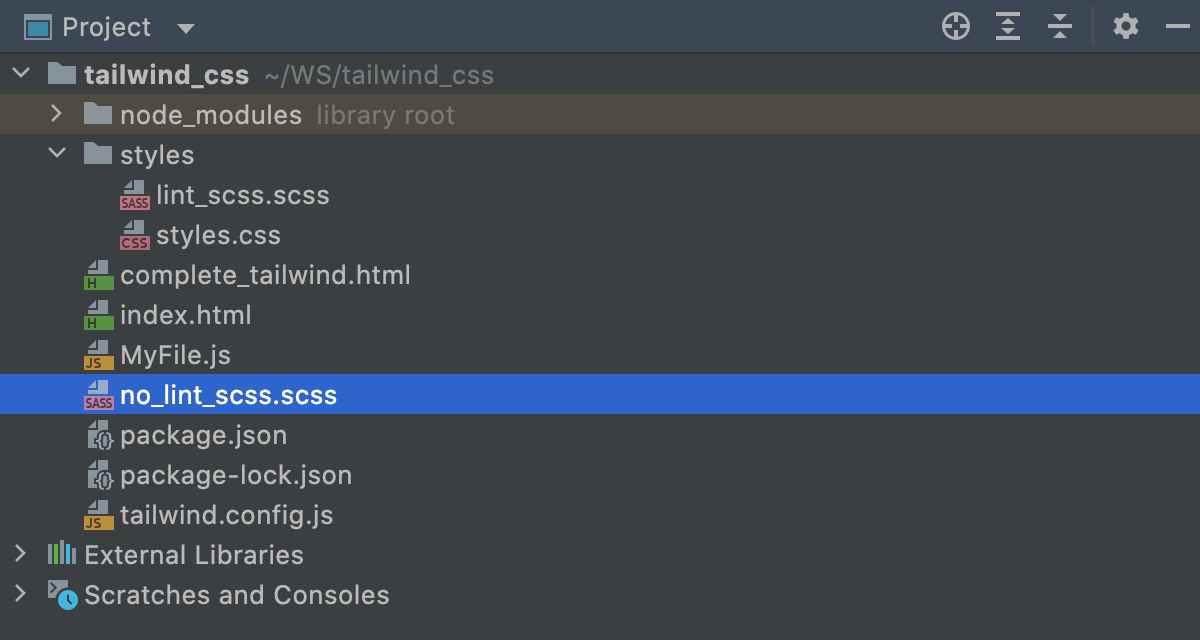Select tailwind.config.js in the tree
1200x640 pixels.
pyautogui.click(x=226, y=515)
